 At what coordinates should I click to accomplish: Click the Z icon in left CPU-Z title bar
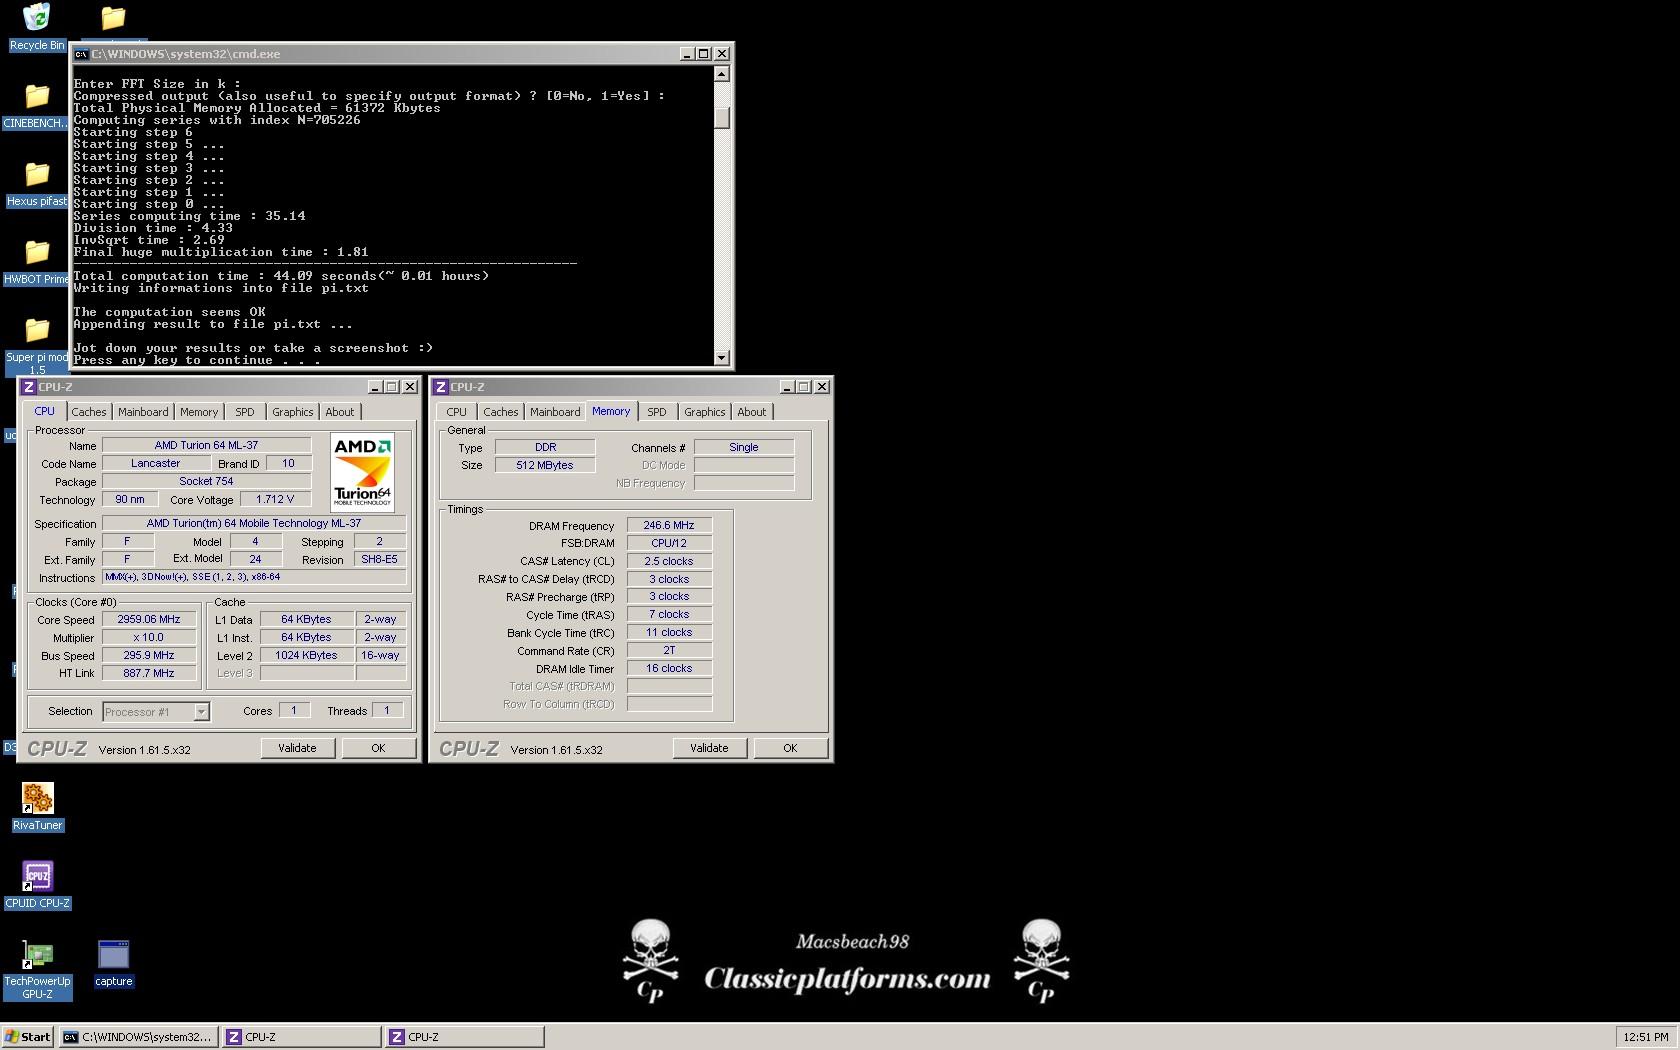coord(29,387)
